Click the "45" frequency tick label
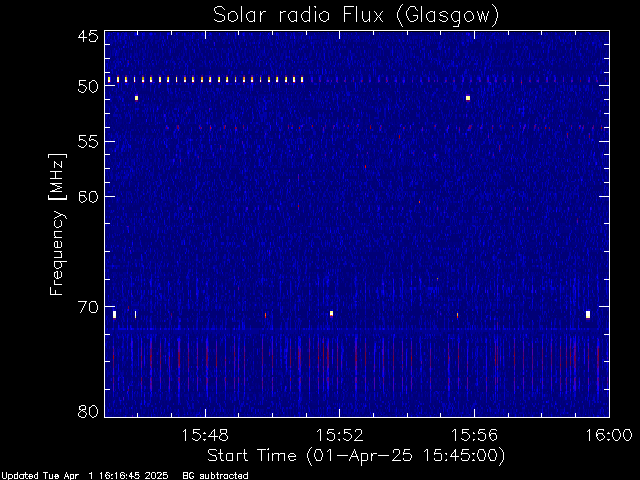Viewport: 640px width, 480px height. click(x=88, y=36)
